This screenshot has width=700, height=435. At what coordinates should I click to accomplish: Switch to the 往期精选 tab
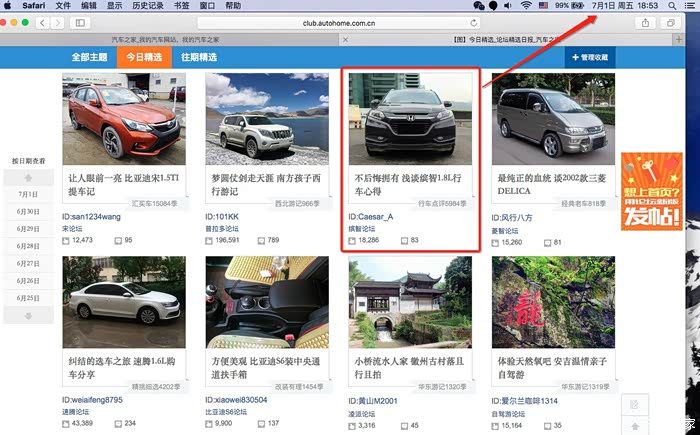(x=199, y=57)
